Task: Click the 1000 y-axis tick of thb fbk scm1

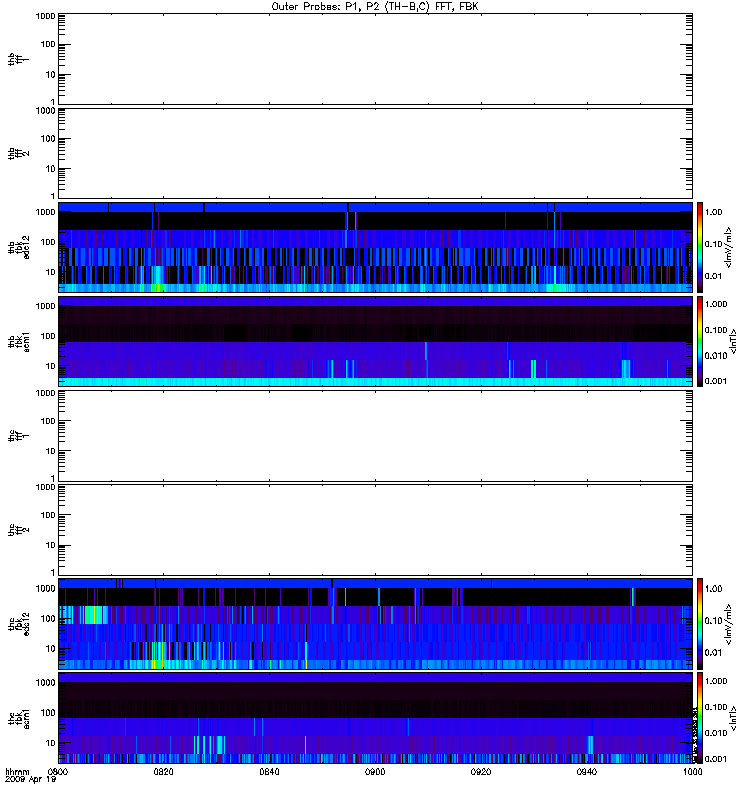Action: coord(45,306)
